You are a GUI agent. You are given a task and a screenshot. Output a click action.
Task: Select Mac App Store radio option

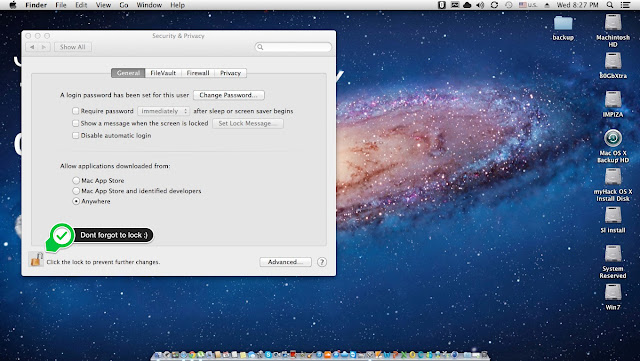coord(76,180)
